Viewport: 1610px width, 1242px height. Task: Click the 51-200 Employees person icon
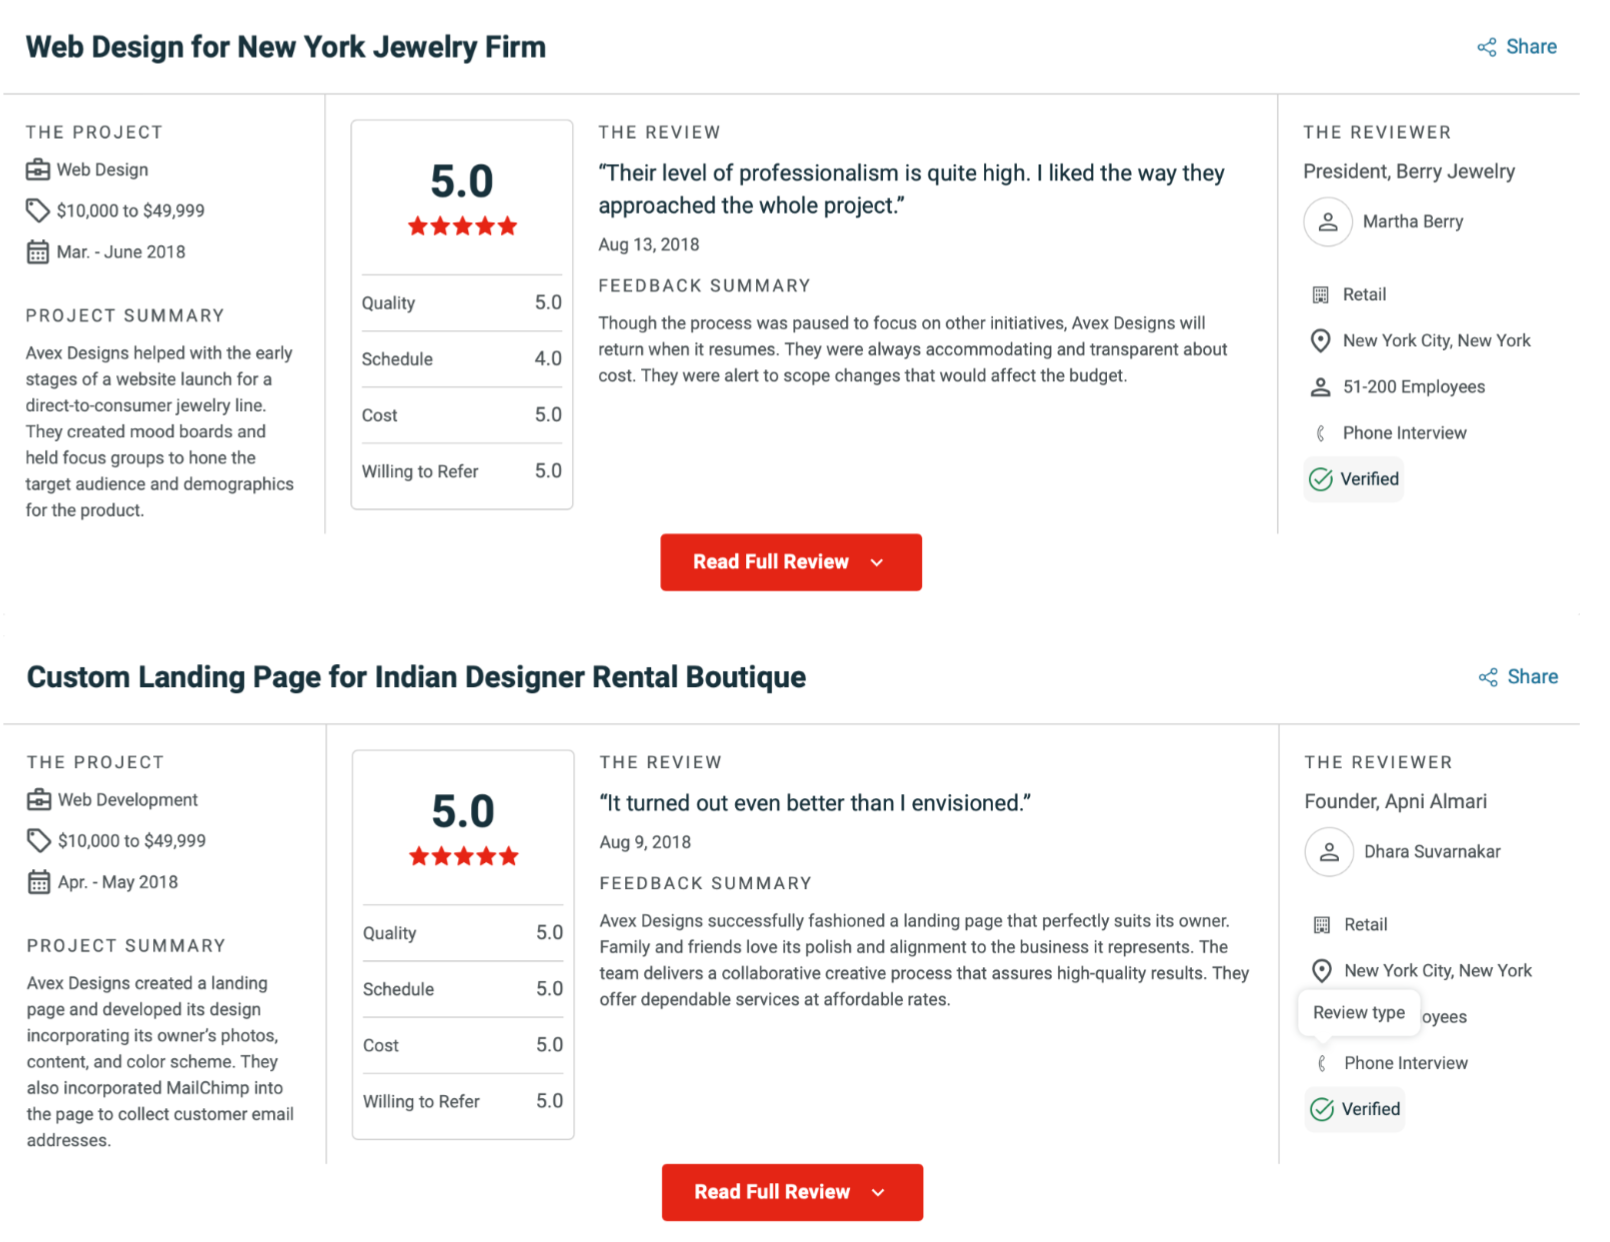coord(1320,387)
